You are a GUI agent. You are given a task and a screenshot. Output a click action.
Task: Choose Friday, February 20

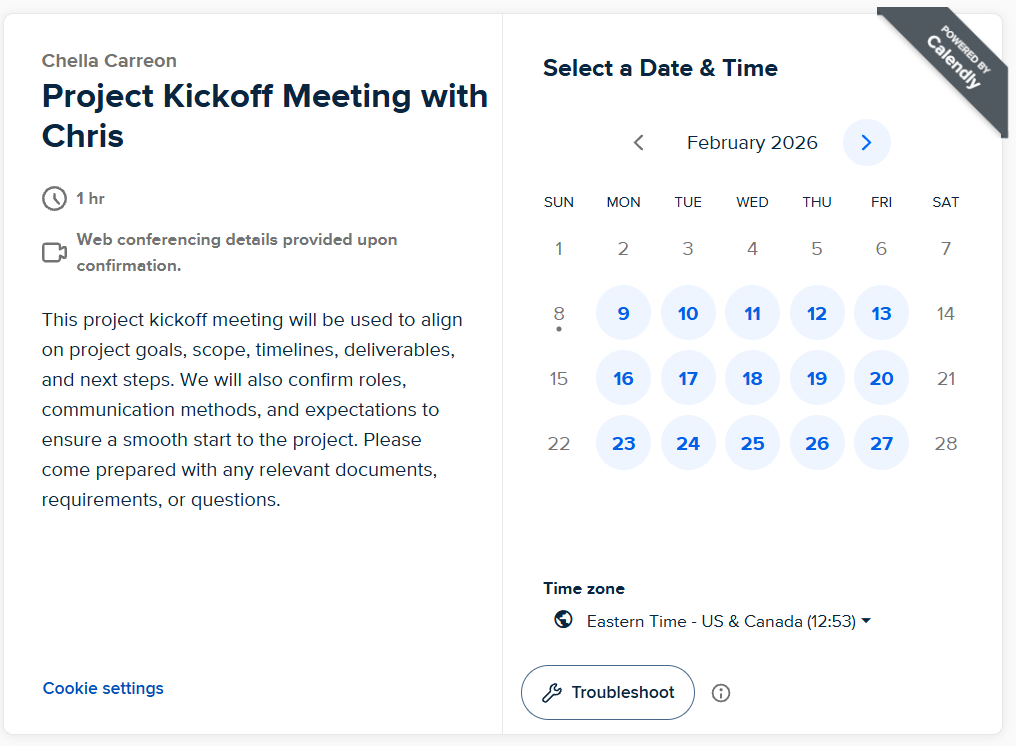click(x=881, y=379)
